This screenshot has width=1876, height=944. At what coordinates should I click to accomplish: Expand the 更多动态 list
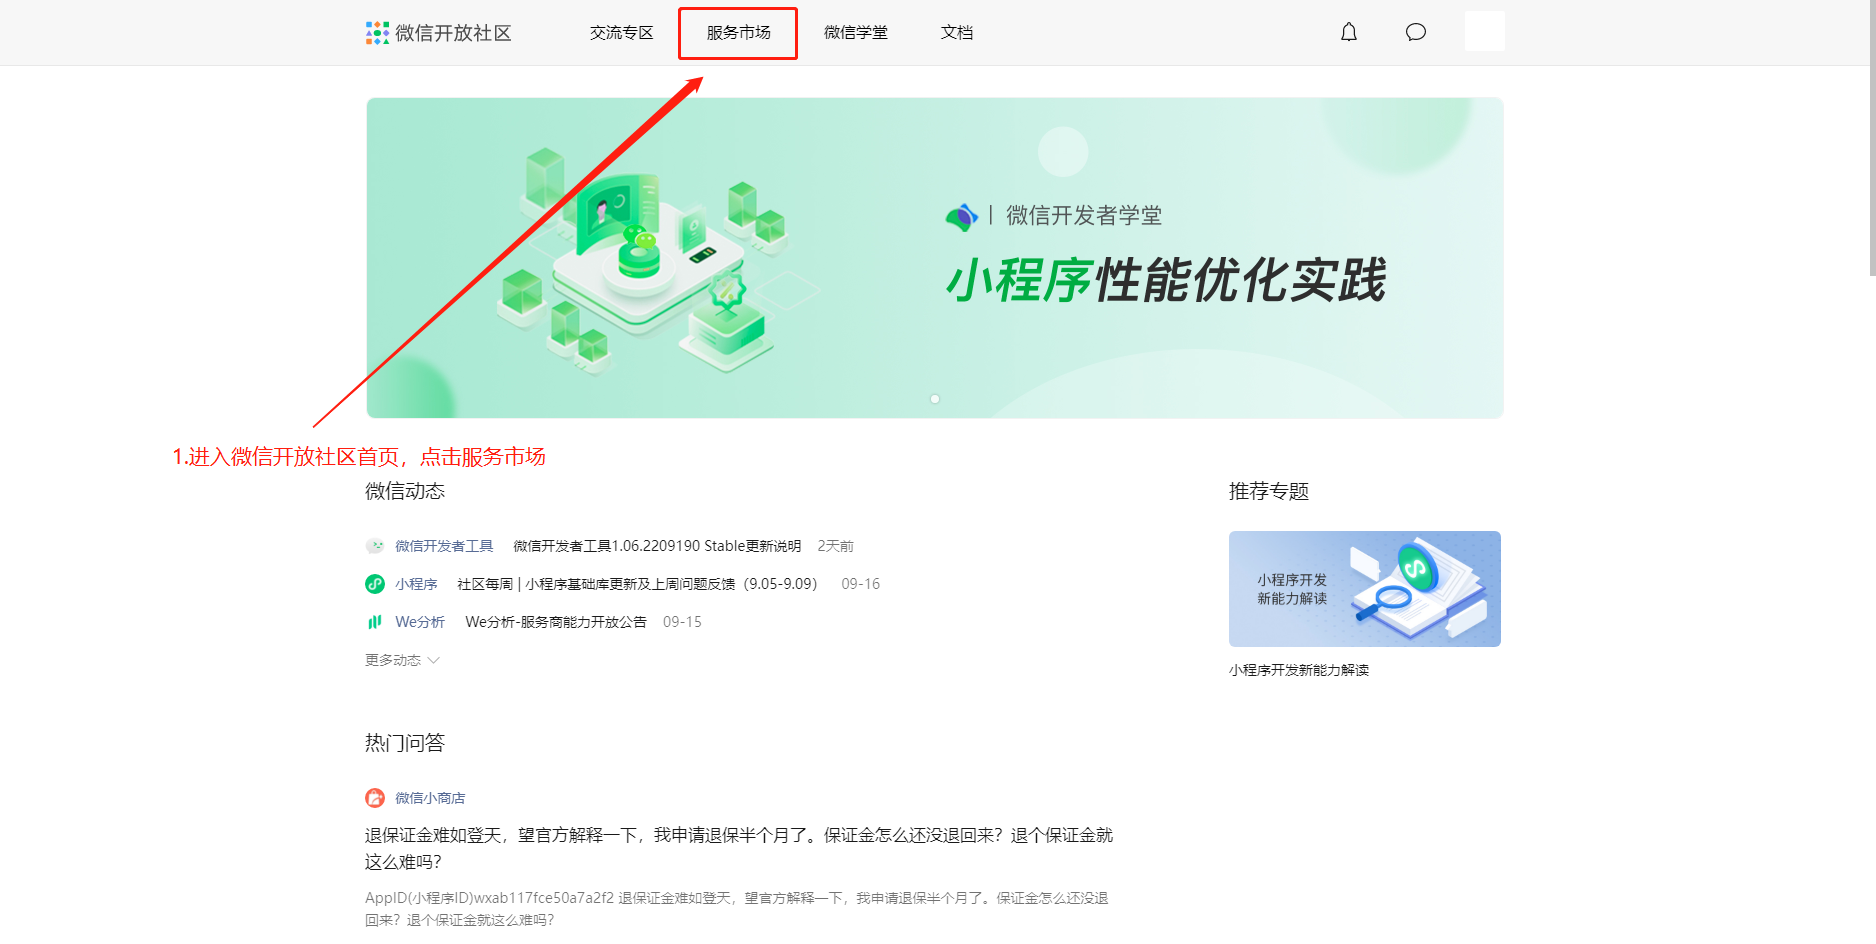392,660
